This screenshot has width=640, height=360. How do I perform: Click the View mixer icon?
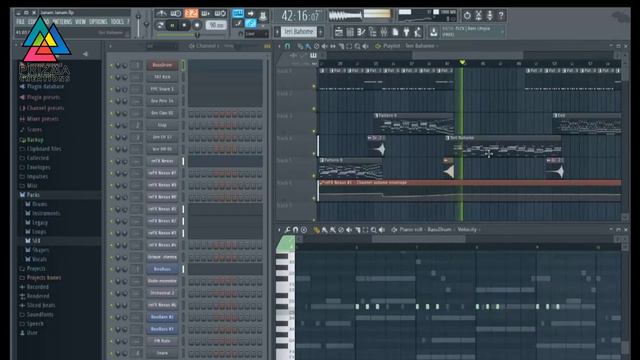coord(384,31)
